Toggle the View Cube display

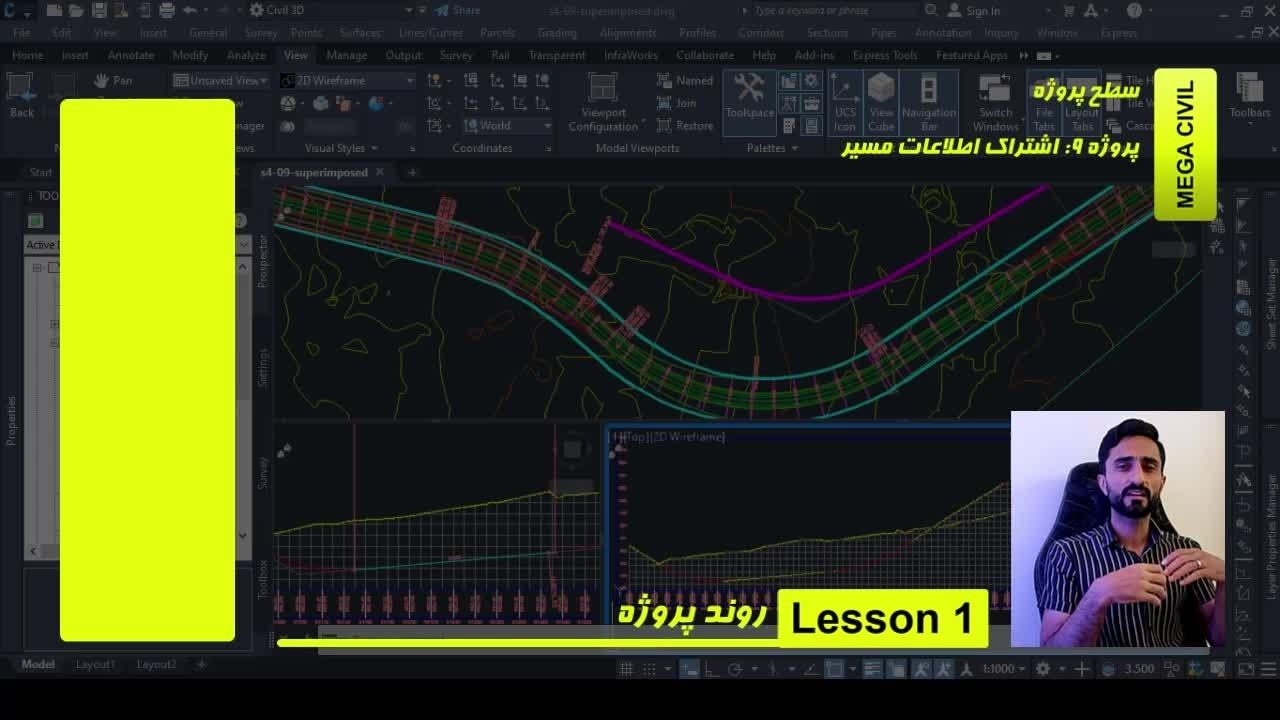(881, 102)
